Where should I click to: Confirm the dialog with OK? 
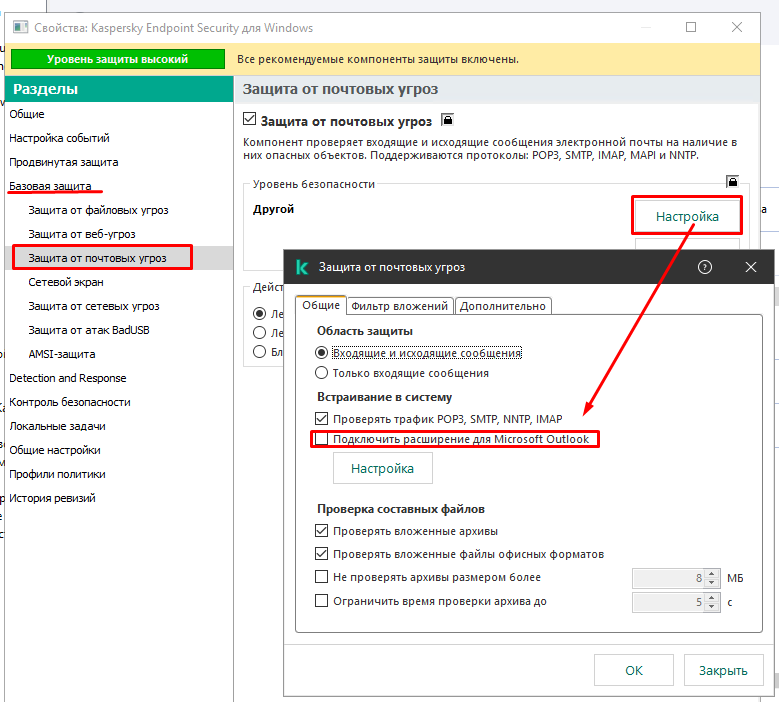click(633, 670)
